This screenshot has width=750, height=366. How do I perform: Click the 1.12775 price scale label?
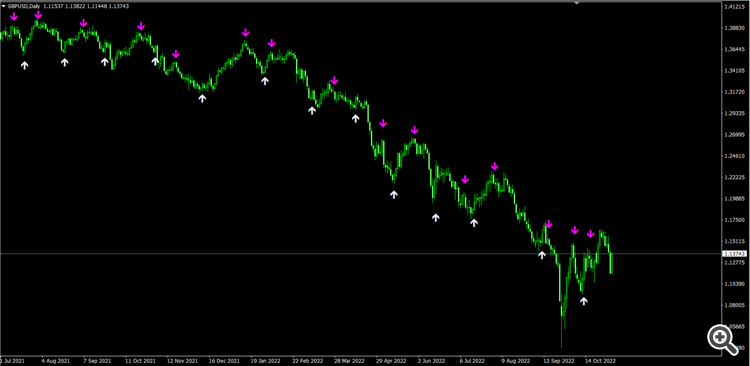click(734, 262)
